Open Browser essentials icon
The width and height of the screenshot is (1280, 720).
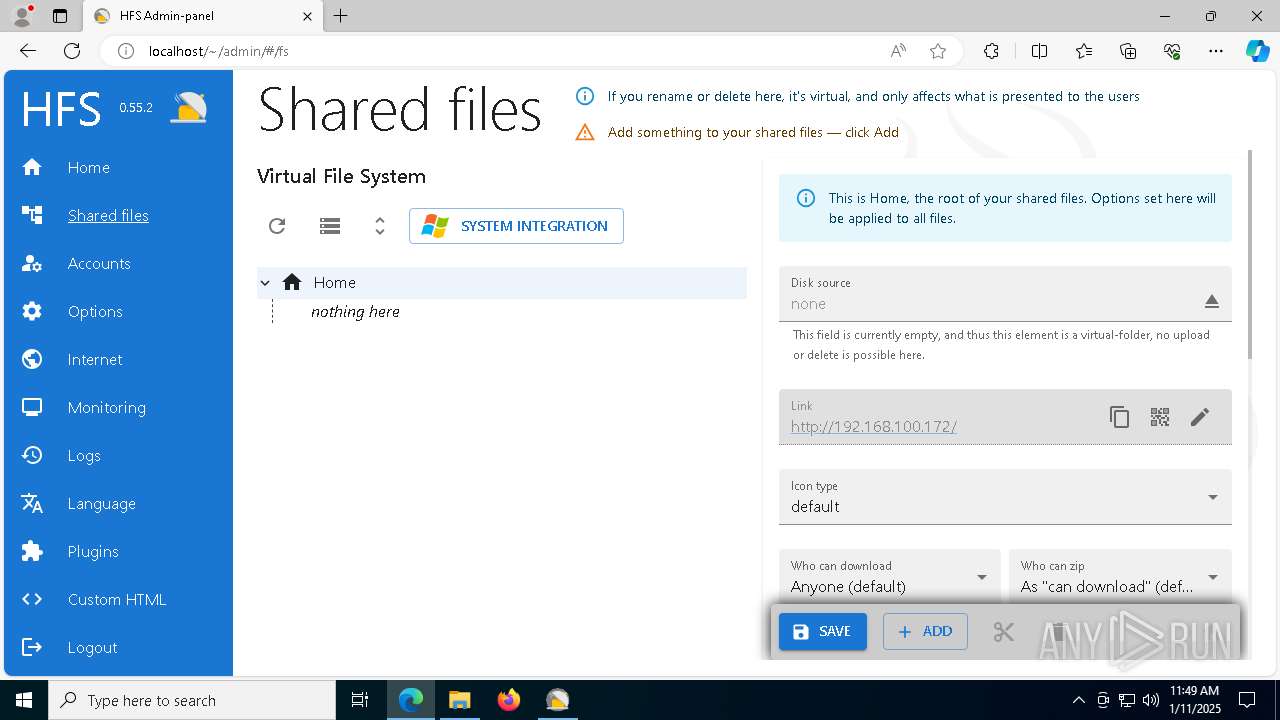point(1172,51)
